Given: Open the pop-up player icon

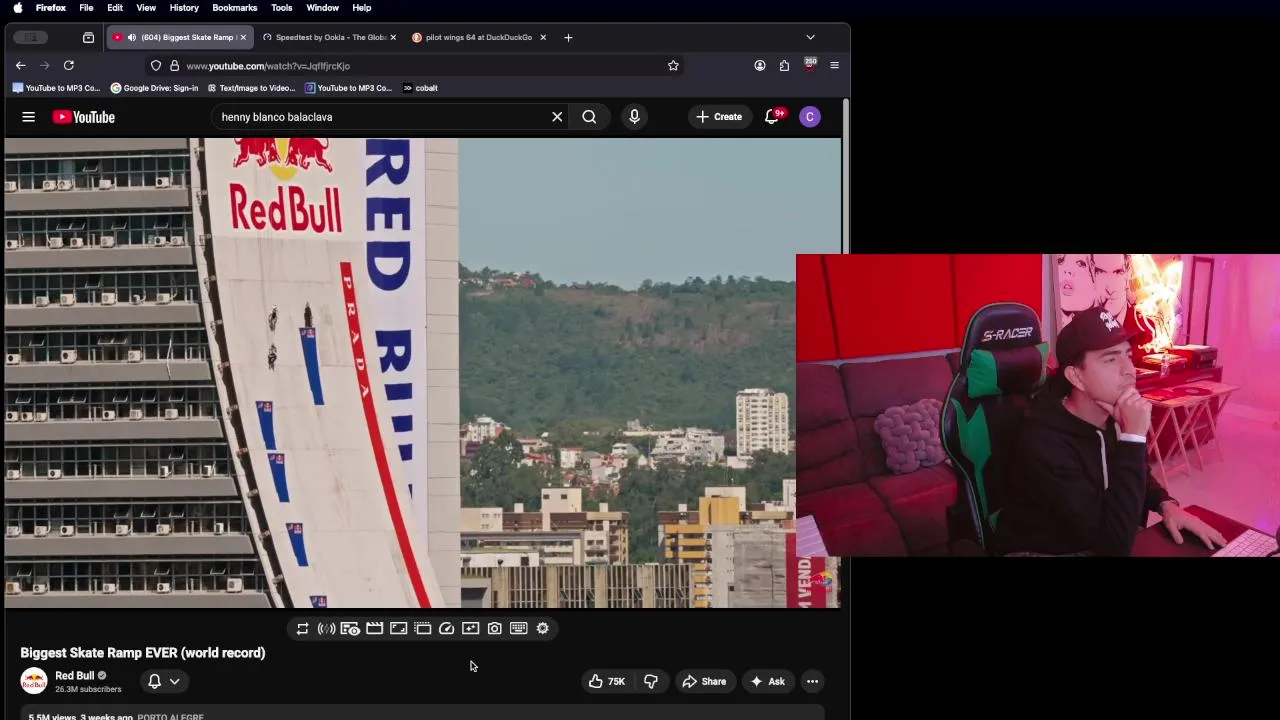Looking at the screenshot, I should tap(422, 628).
